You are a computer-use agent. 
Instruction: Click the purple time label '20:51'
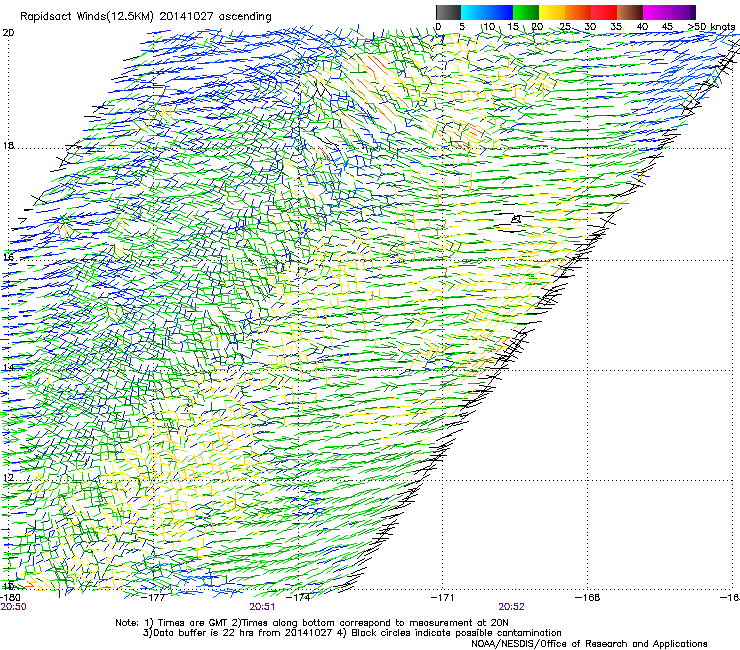coord(262,607)
